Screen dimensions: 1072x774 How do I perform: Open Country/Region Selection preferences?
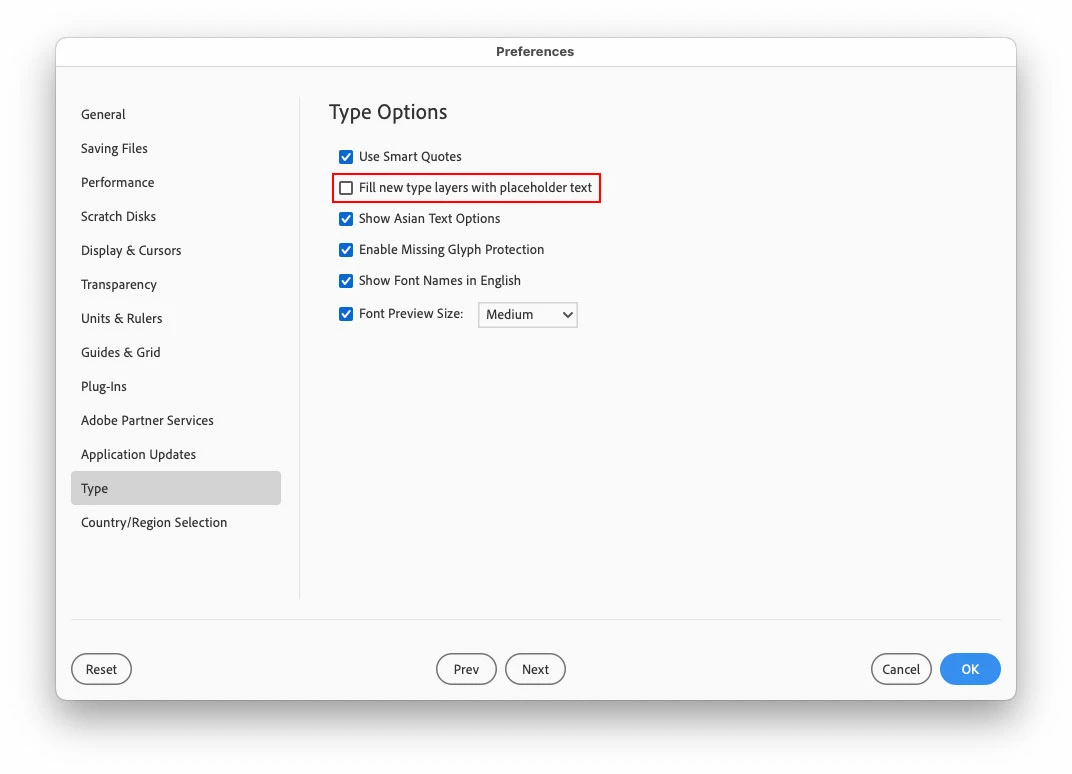[x=155, y=522]
